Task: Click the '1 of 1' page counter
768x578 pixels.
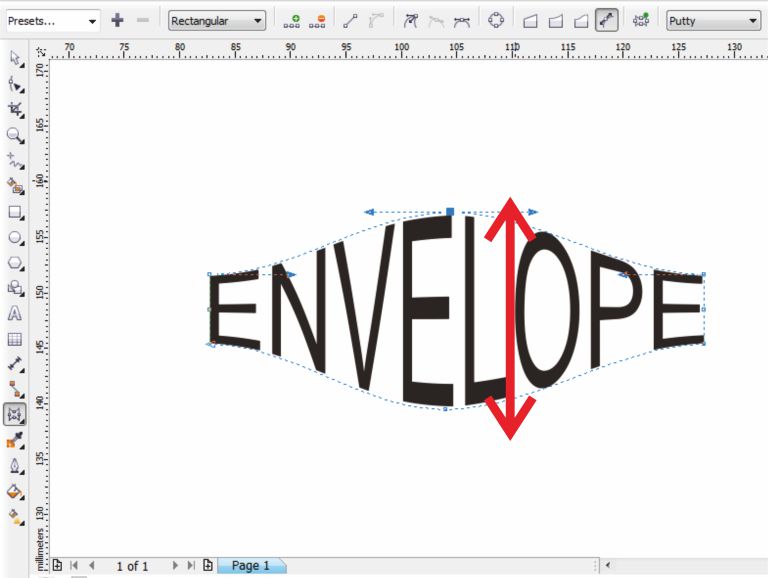Action: coord(132,566)
